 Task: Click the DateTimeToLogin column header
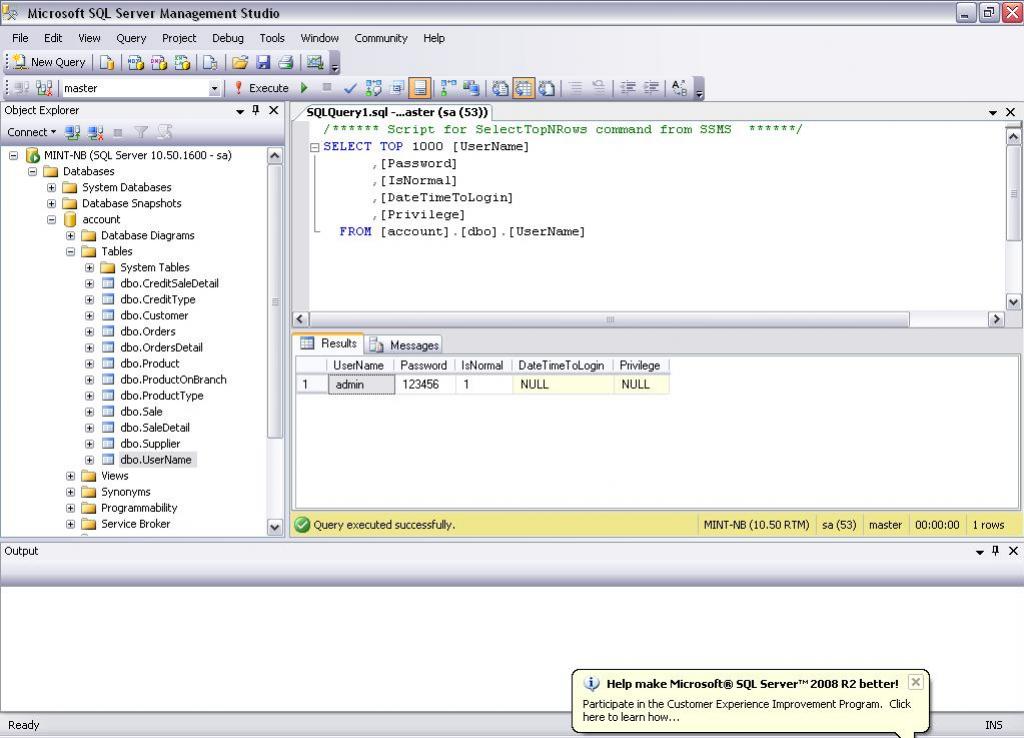(x=562, y=366)
